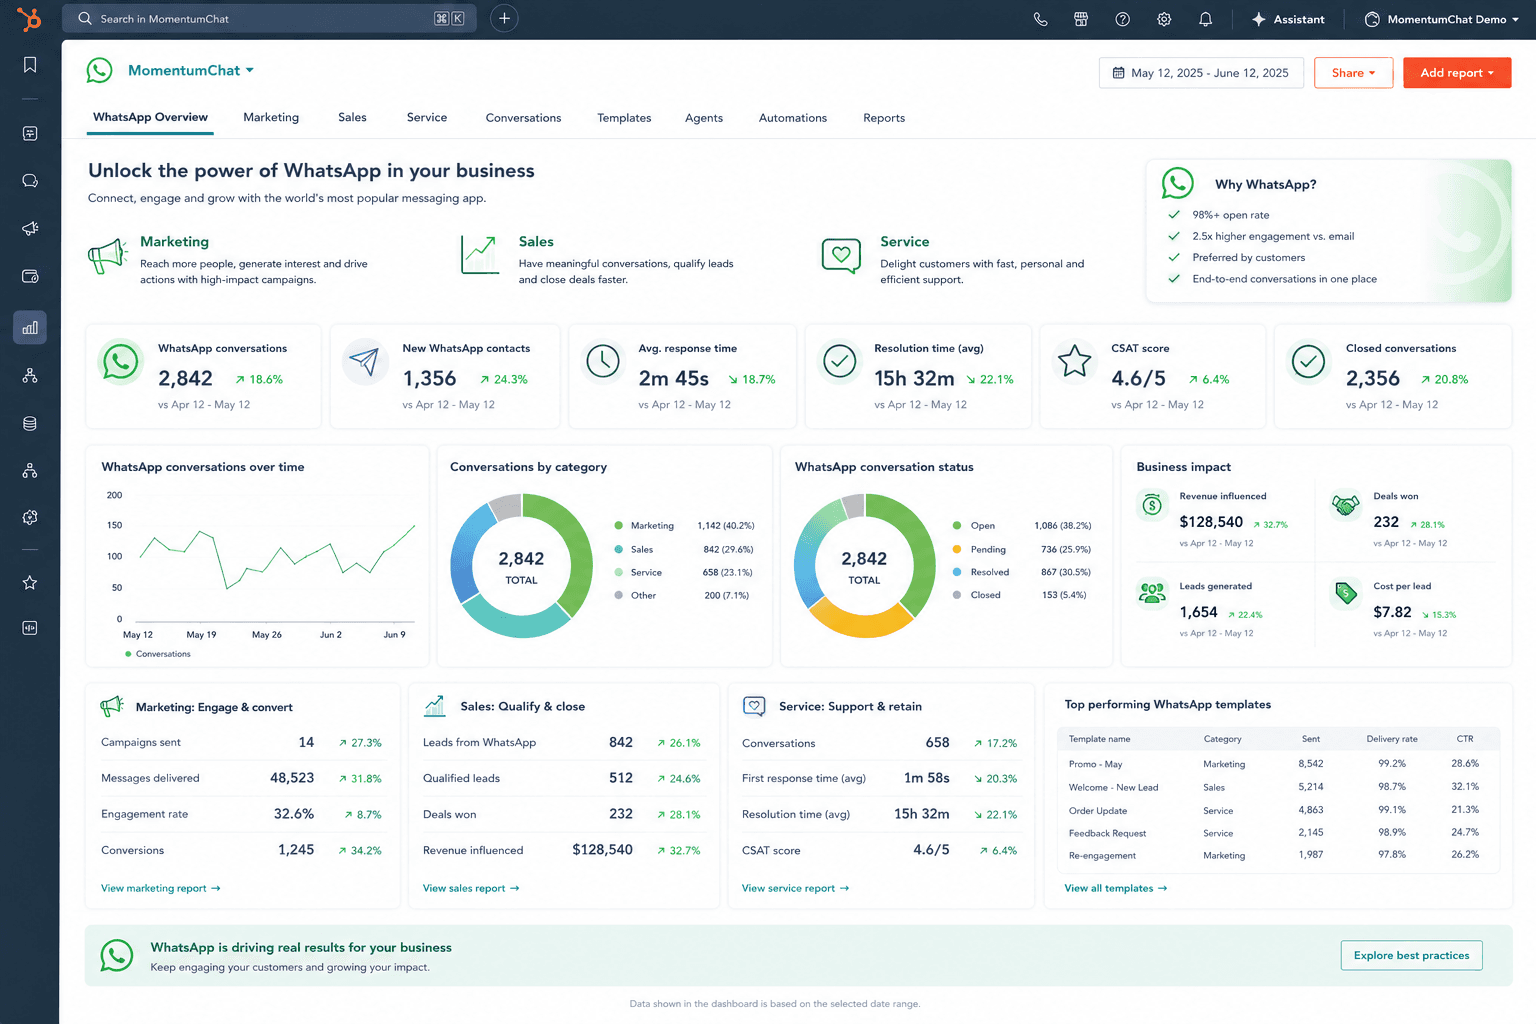Open star favorites icon in sidebar

click(30, 583)
